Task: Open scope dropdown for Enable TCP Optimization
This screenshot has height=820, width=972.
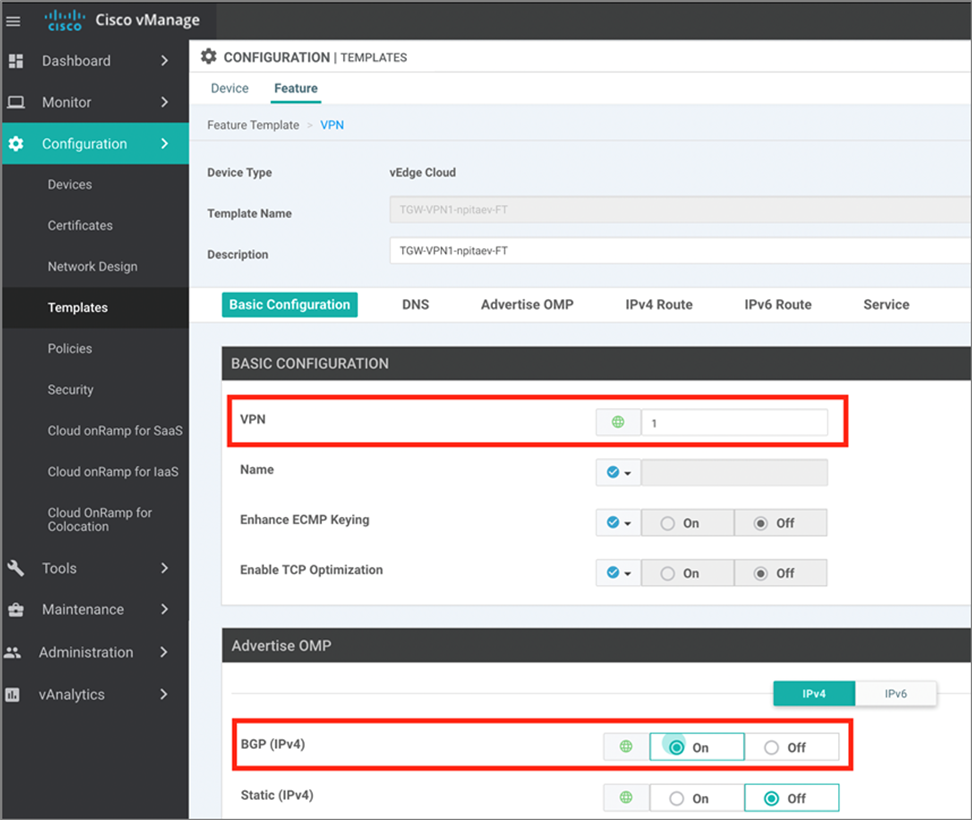Action: pyautogui.click(x=618, y=573)
